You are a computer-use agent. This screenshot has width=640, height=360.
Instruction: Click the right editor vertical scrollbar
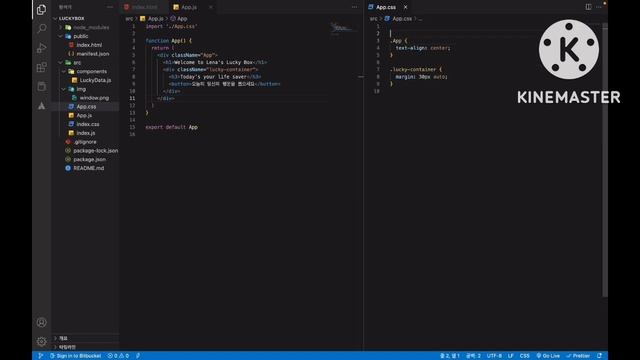click(x=605, y=159)
